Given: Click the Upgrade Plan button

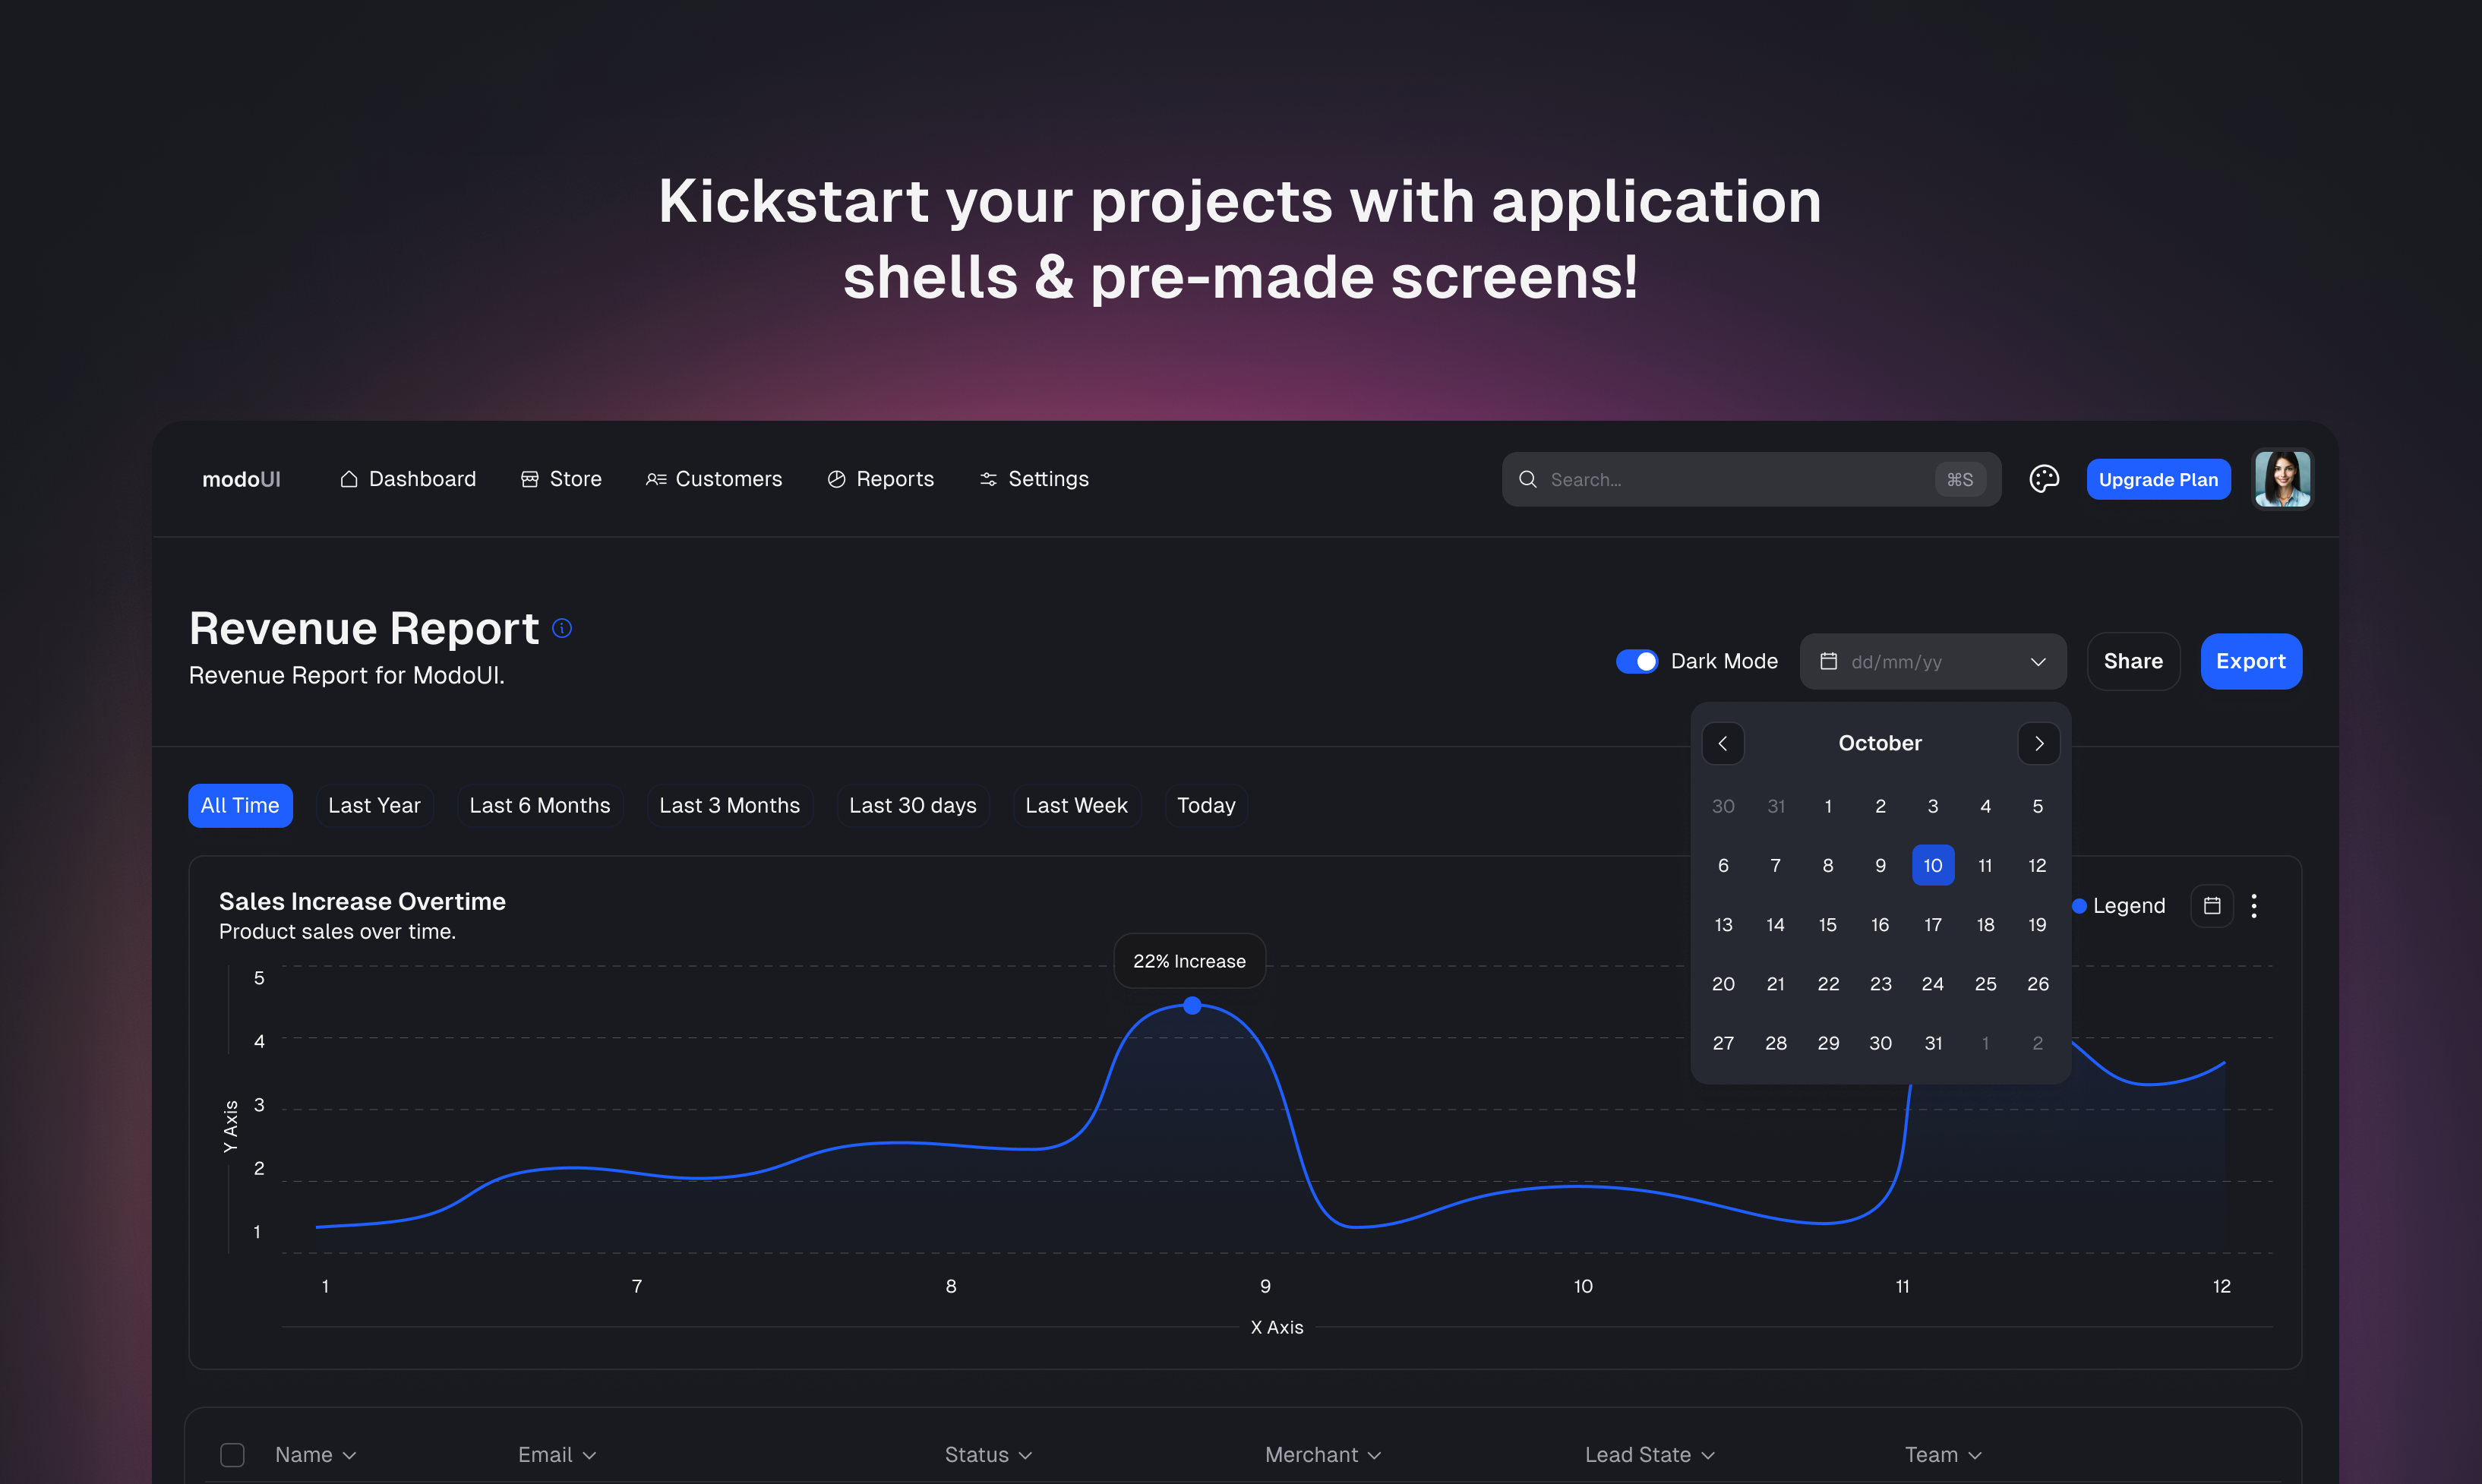Looking at the screenshot, I should click(x=2158, y=479).
